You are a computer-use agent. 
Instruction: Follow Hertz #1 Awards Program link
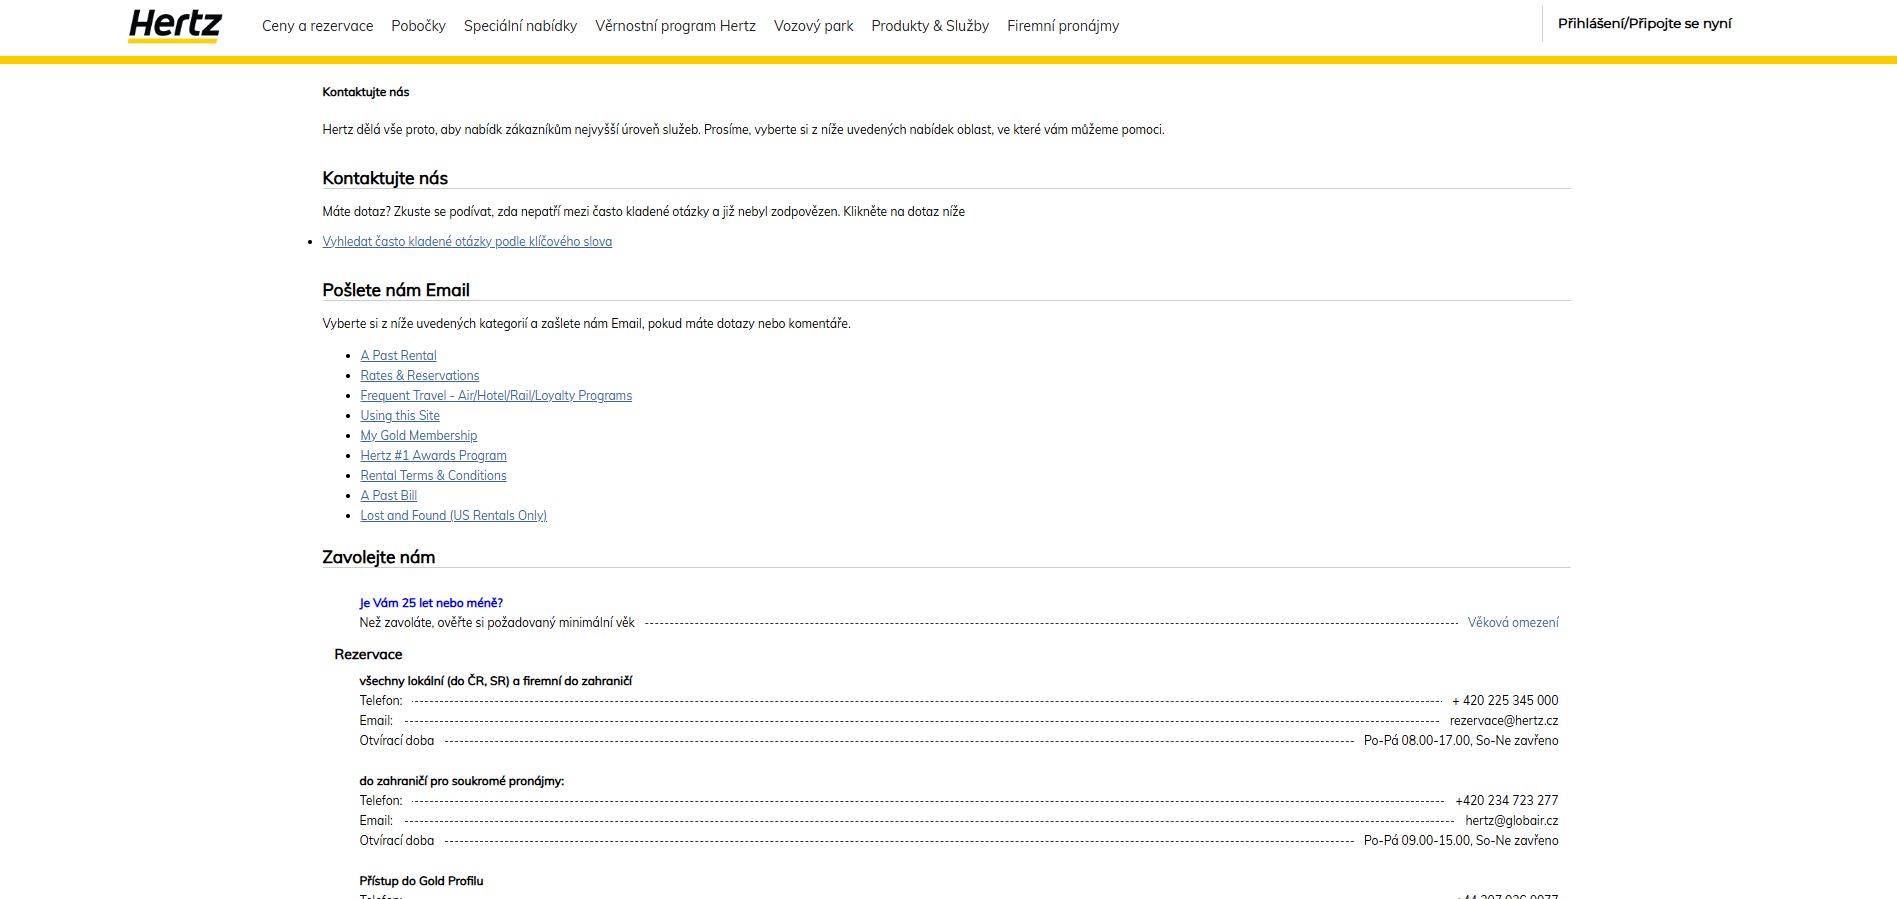click(433, 455)
